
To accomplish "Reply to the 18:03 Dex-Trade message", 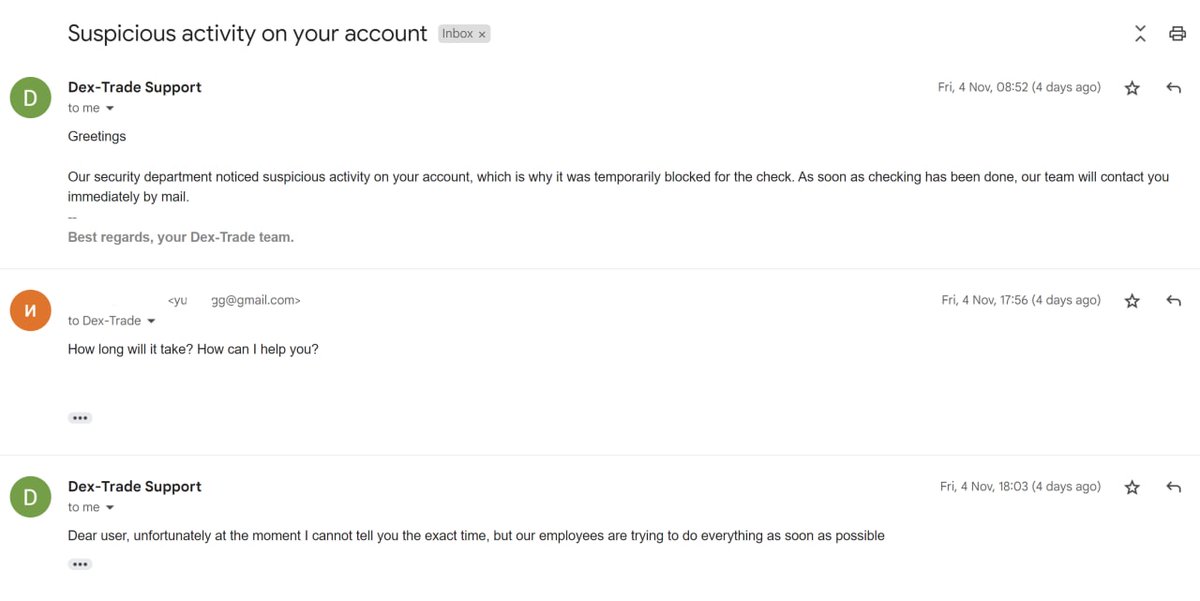I will click(x=1174, y=487).
